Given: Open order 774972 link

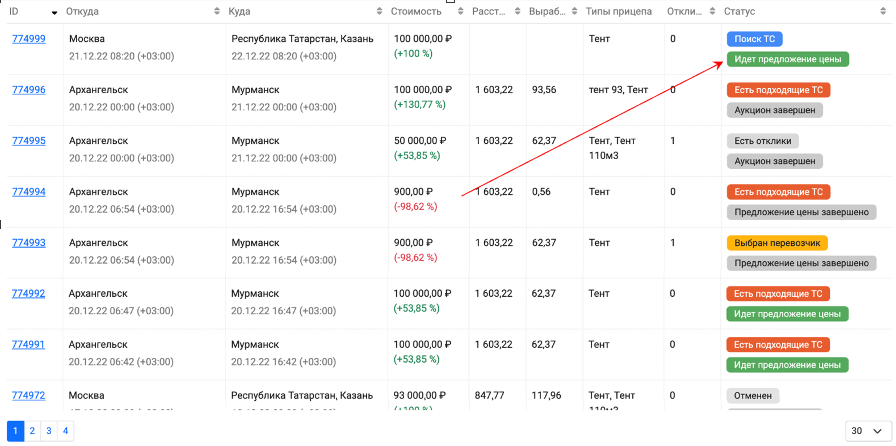Looking at the screenshot, I should tap(29, 395).
